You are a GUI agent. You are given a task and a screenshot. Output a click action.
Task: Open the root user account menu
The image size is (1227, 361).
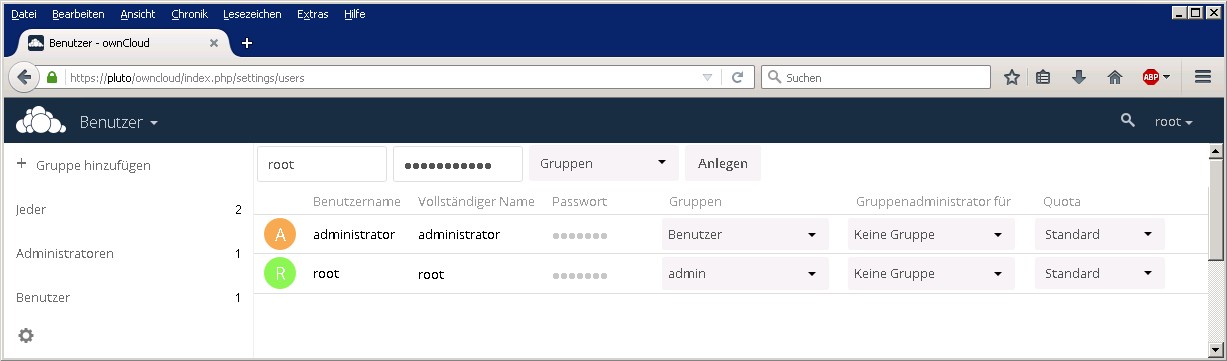[x=1174, y=122]
